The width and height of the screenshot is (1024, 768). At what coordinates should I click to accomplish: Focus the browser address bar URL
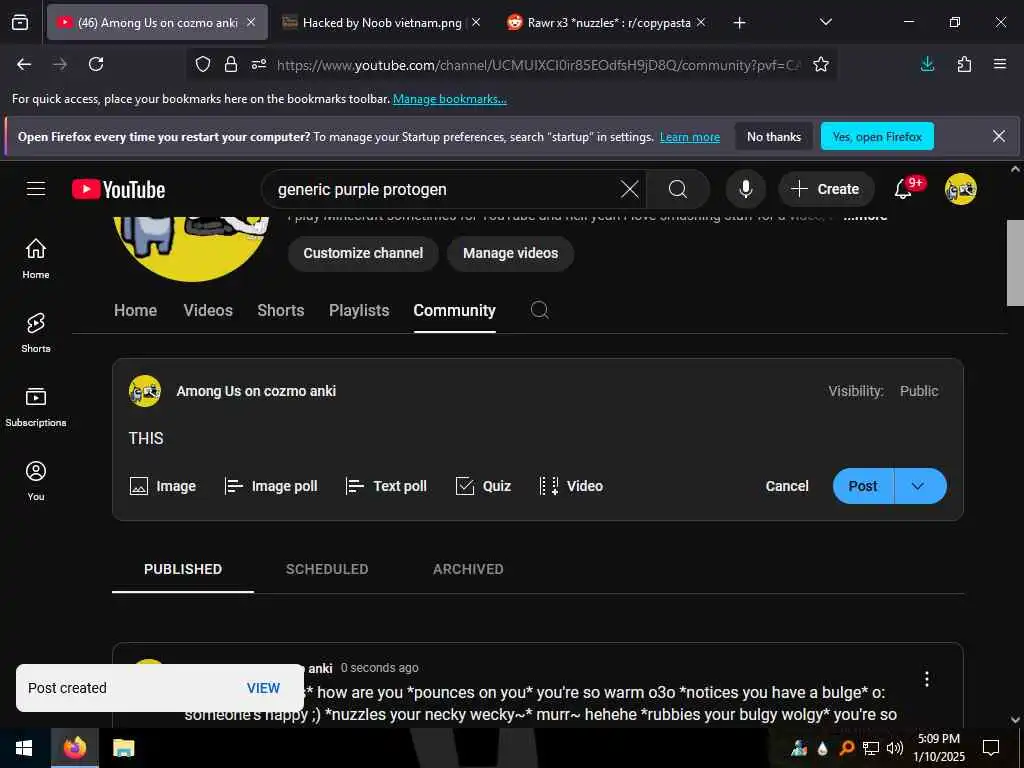tap(538, 65)
